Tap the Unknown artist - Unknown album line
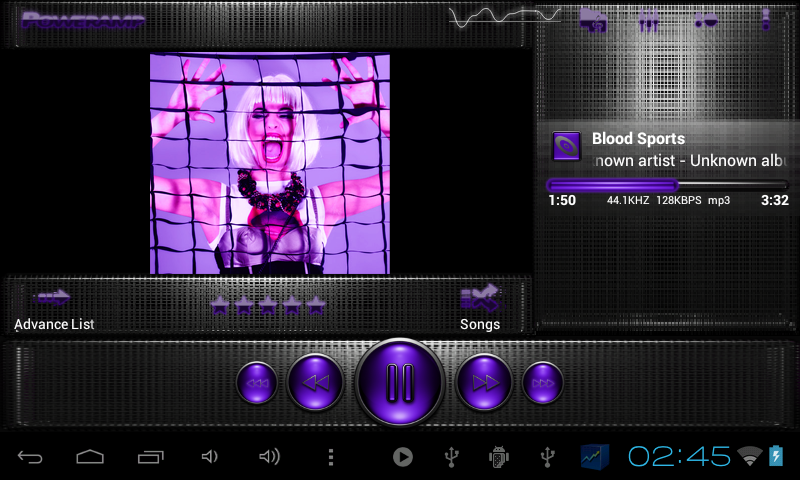Screen dimensions: 800x480 tap(690, 161)
